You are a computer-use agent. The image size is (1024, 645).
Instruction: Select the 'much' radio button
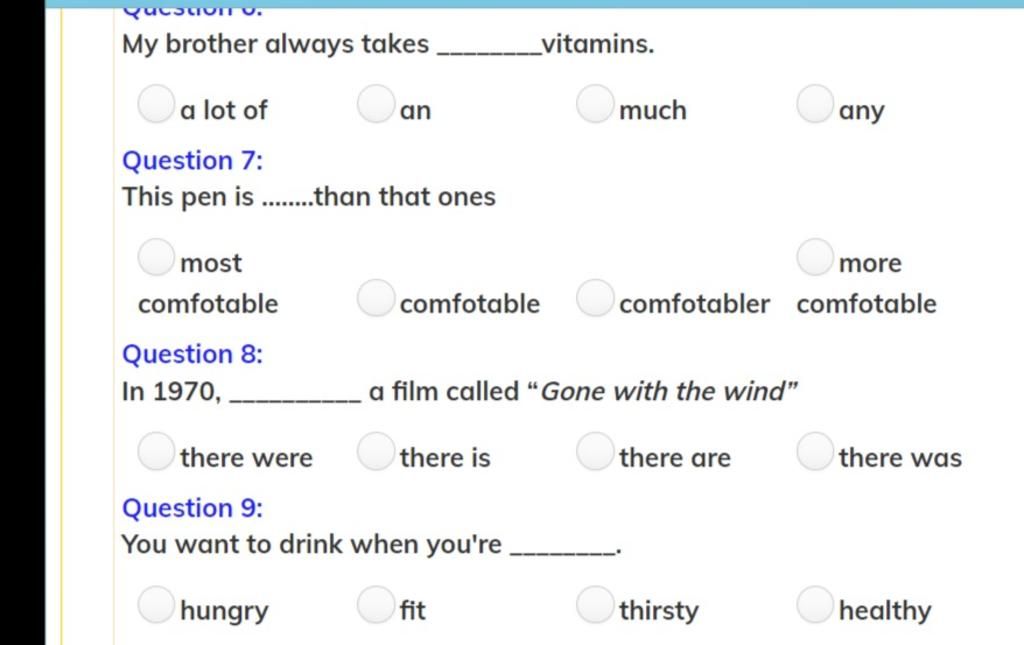(x=595, y=104)
